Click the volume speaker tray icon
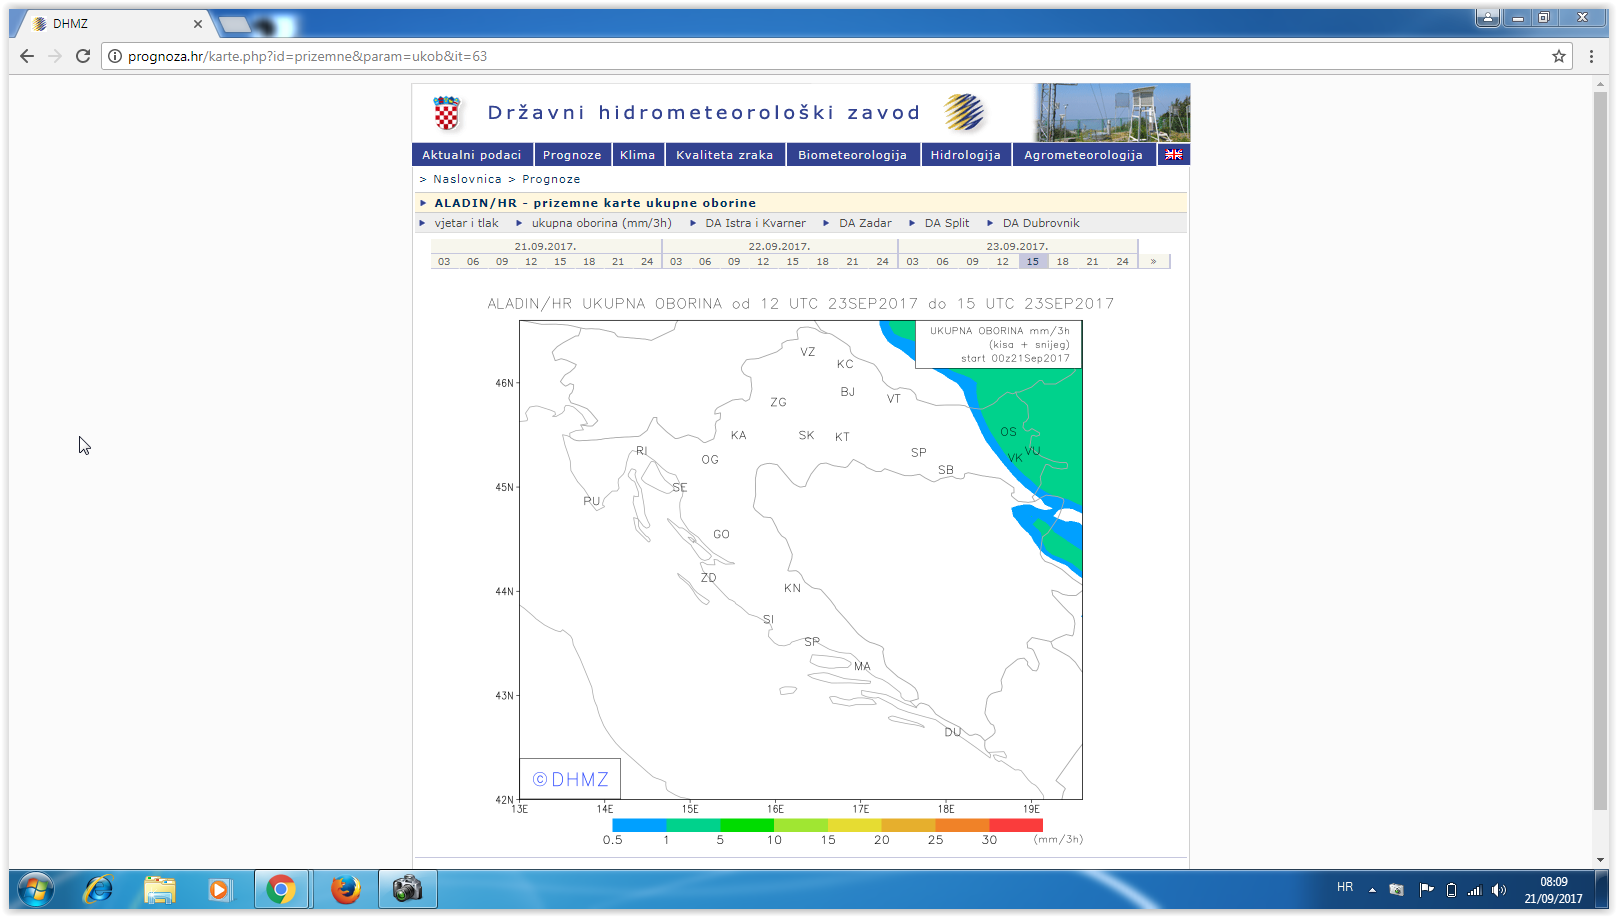This screenshot has width=1617, height=917. (x=1498, y=890)
